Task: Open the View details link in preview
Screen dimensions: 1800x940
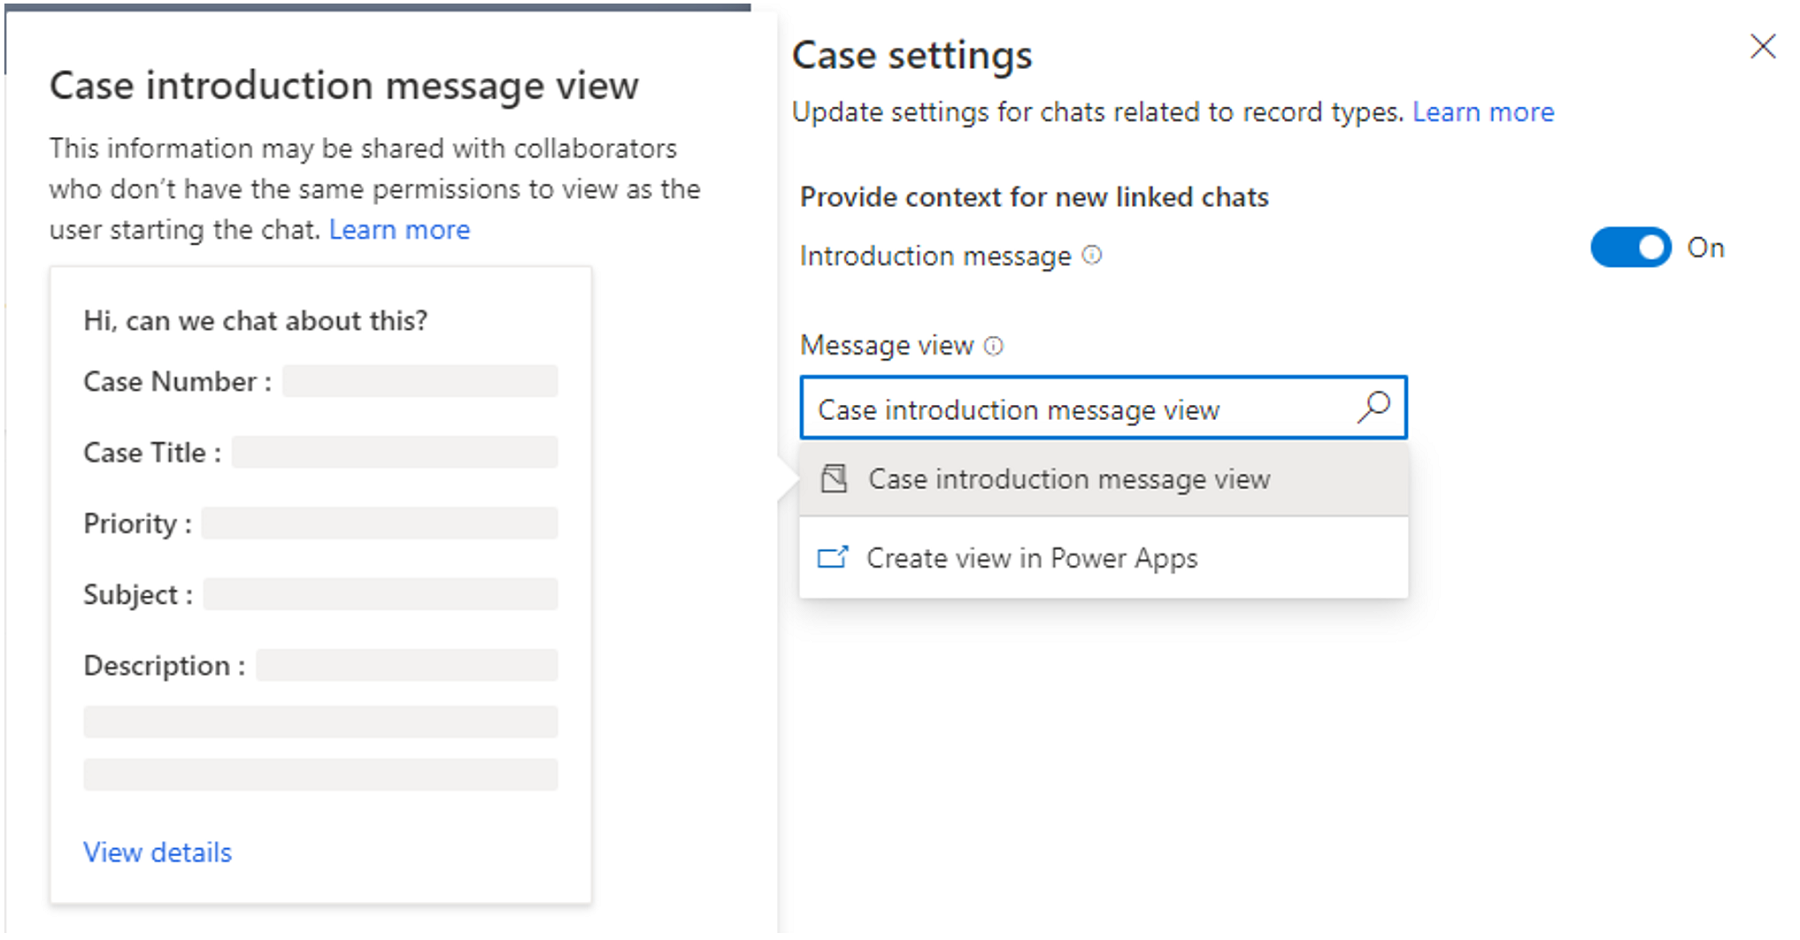Action: click(x=157, y=852)
